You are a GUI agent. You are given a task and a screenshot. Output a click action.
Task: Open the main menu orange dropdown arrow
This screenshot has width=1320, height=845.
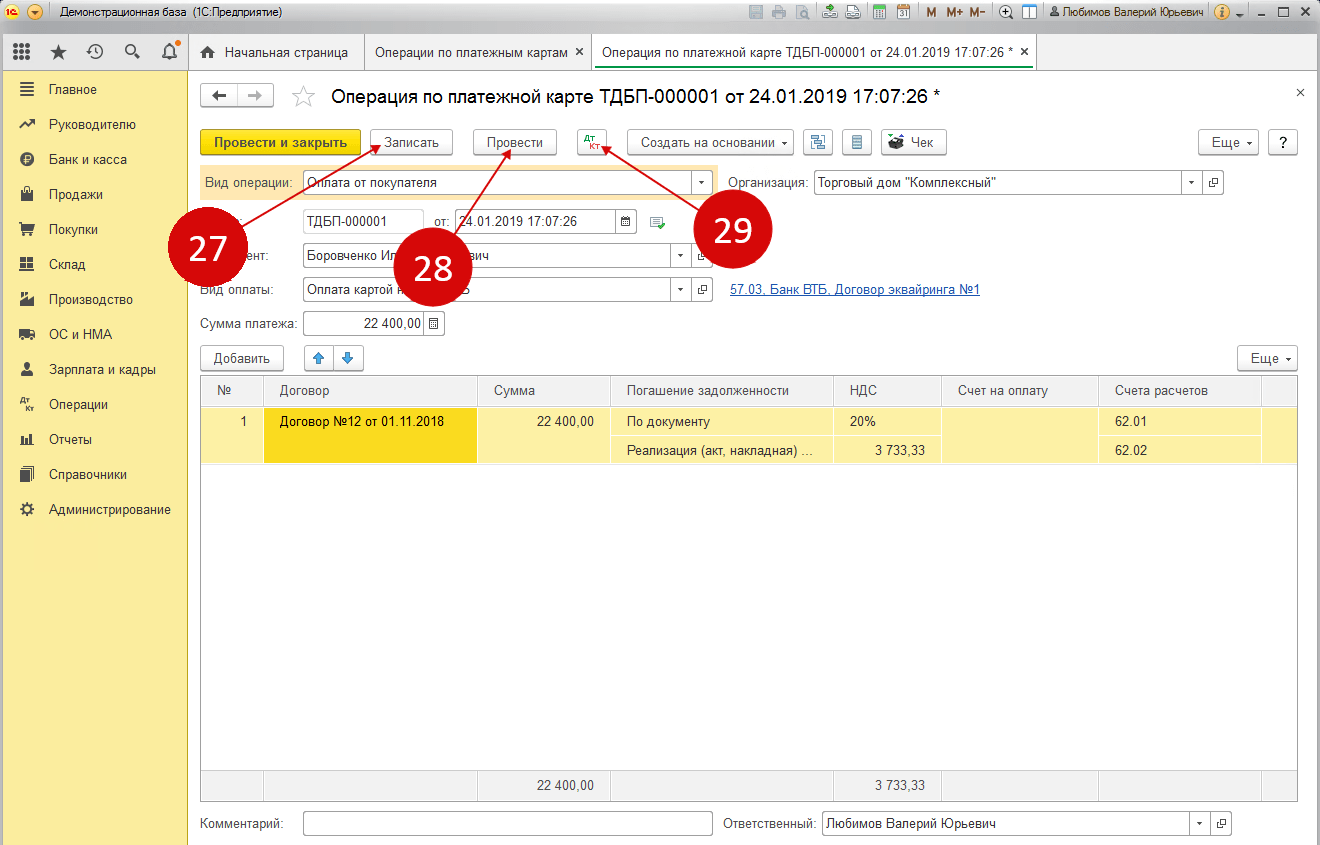(x=35, y=12)
